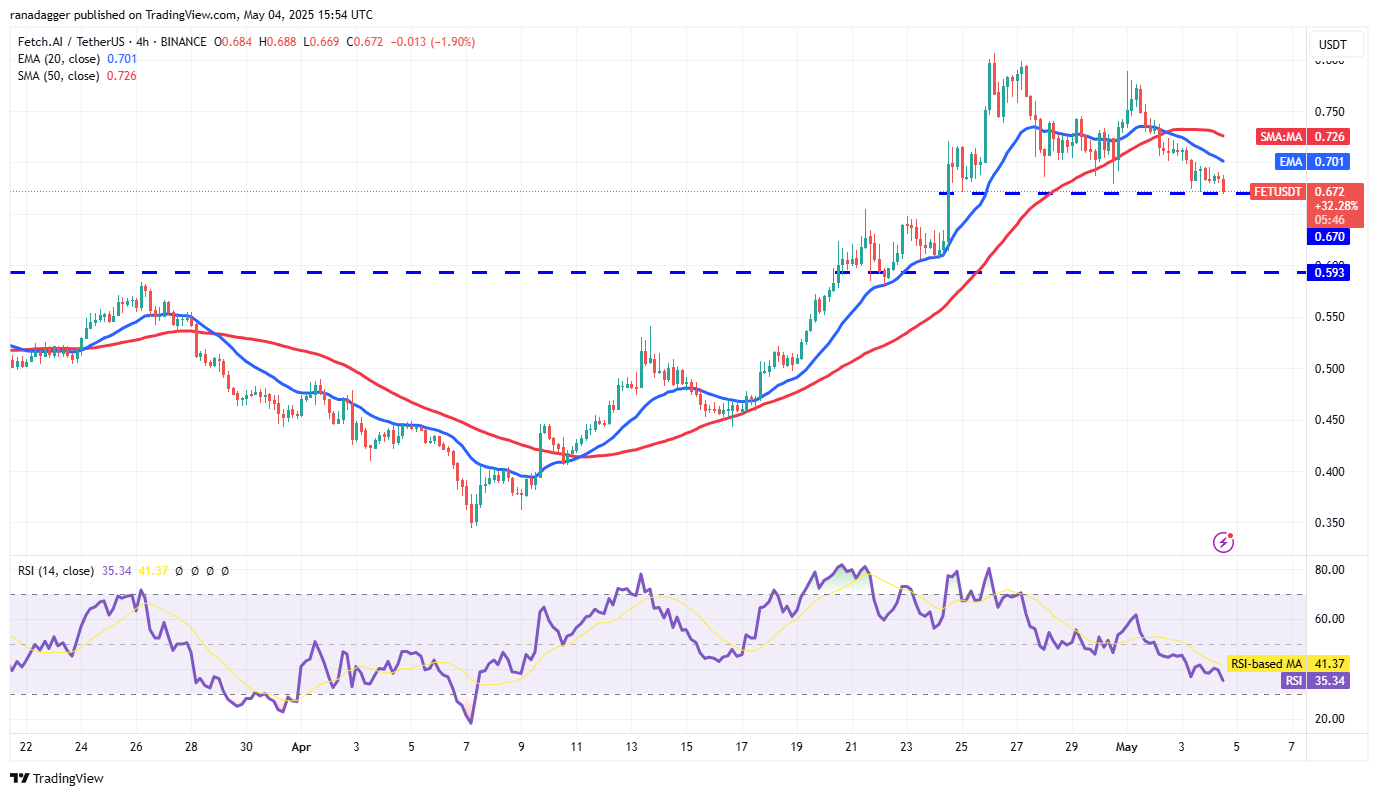Select the SMA (50, close) indicator legend
Viewport: 1378px width, 796px height.
click(x=57, y=75)
